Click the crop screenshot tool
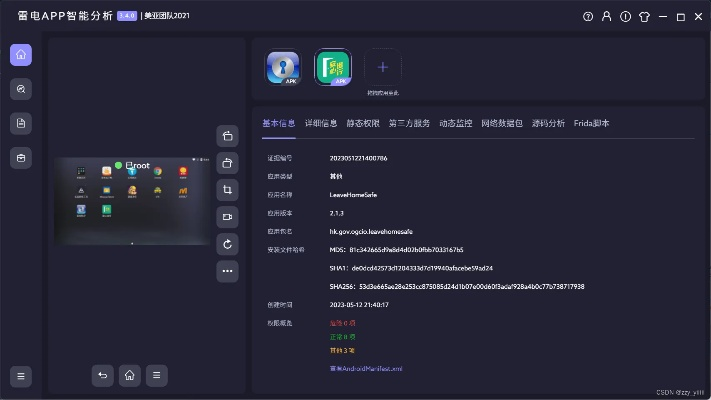711x400 pixels. tap(228, 190)
